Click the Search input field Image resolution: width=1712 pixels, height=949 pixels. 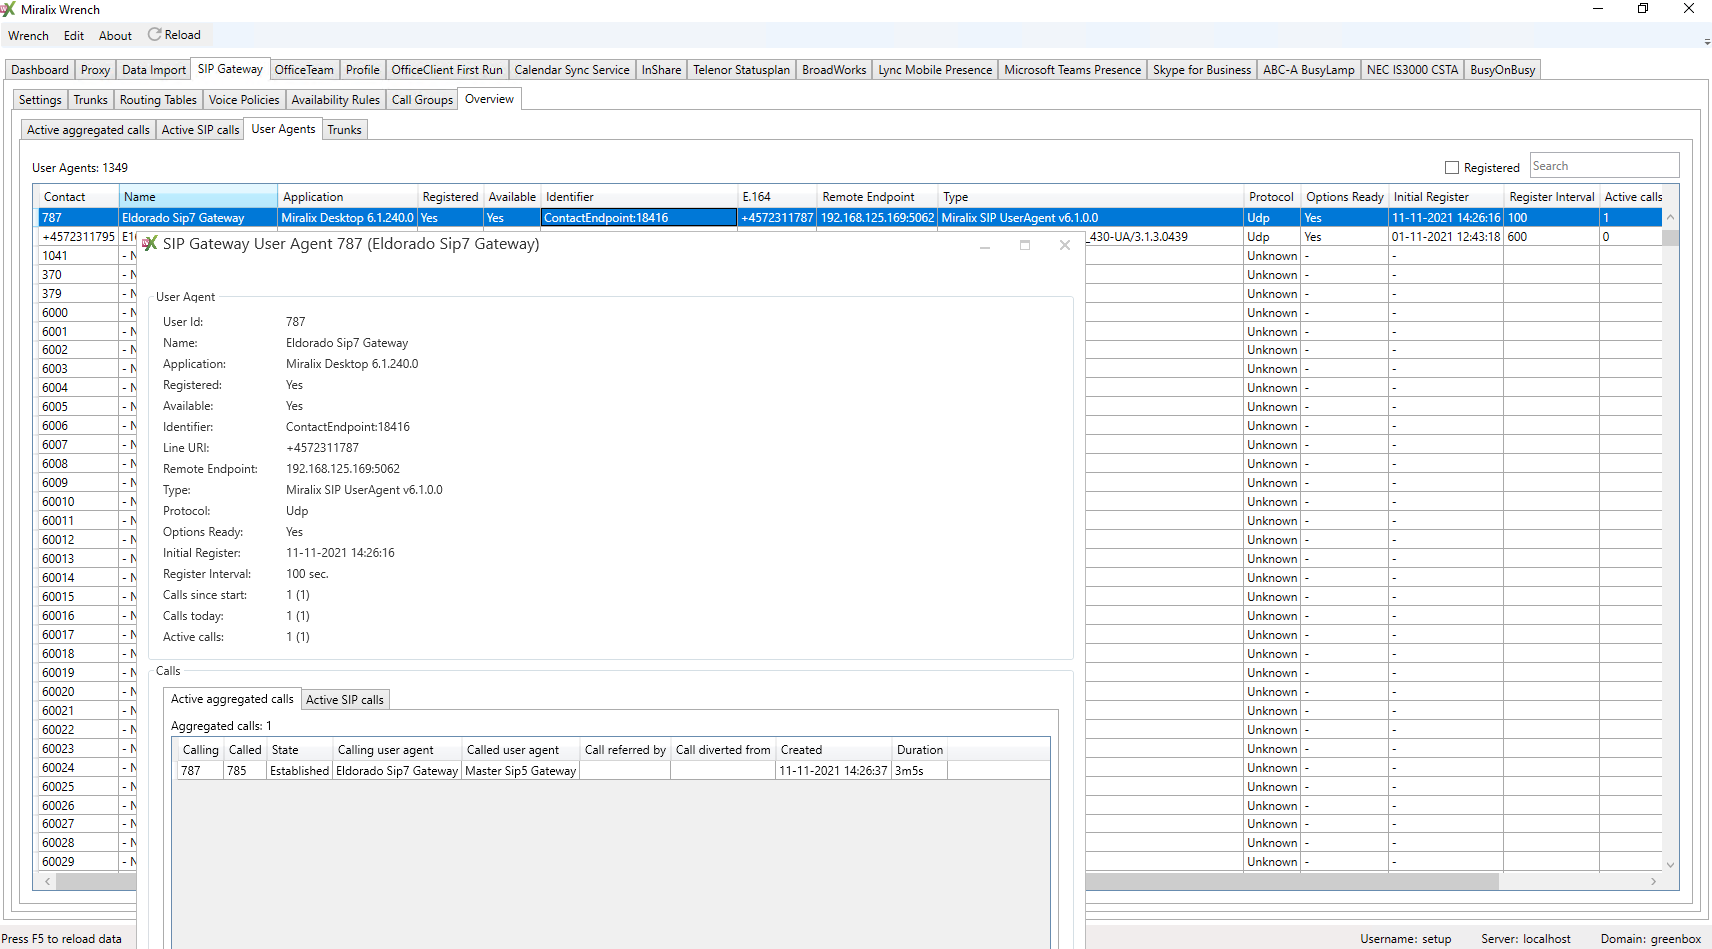tap(1604, 166)
